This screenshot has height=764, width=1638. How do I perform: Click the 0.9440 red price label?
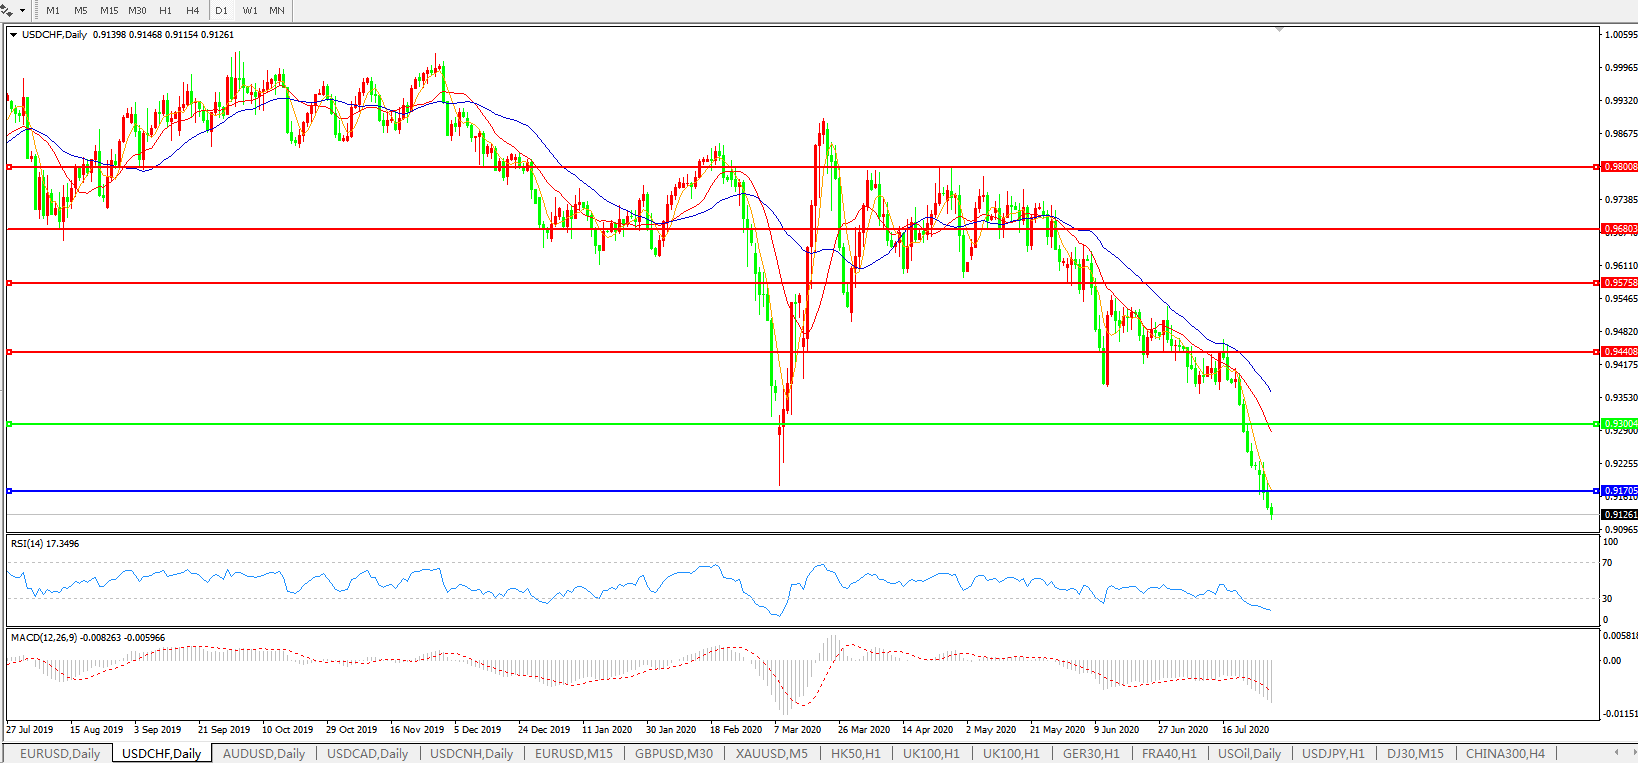pos(1620,352)
